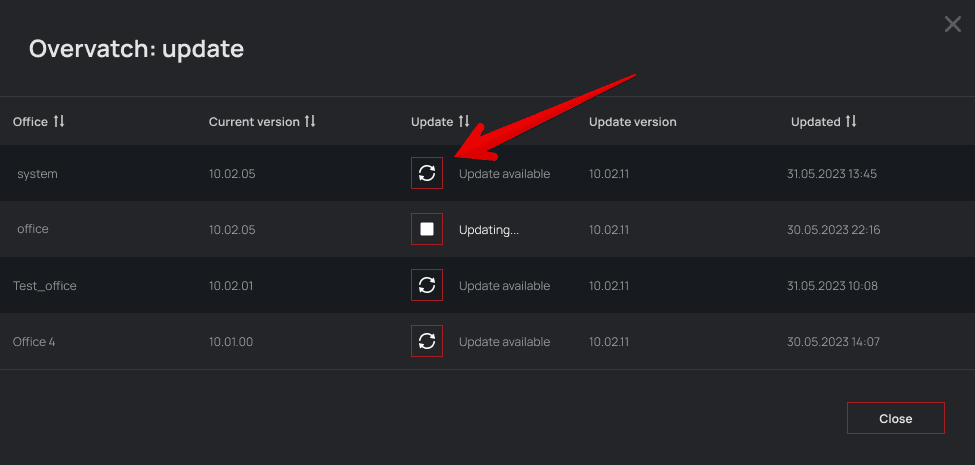Viewport: 975px width, 465px height.
Task: Select the Test_office row name
Action: [45, 286]
